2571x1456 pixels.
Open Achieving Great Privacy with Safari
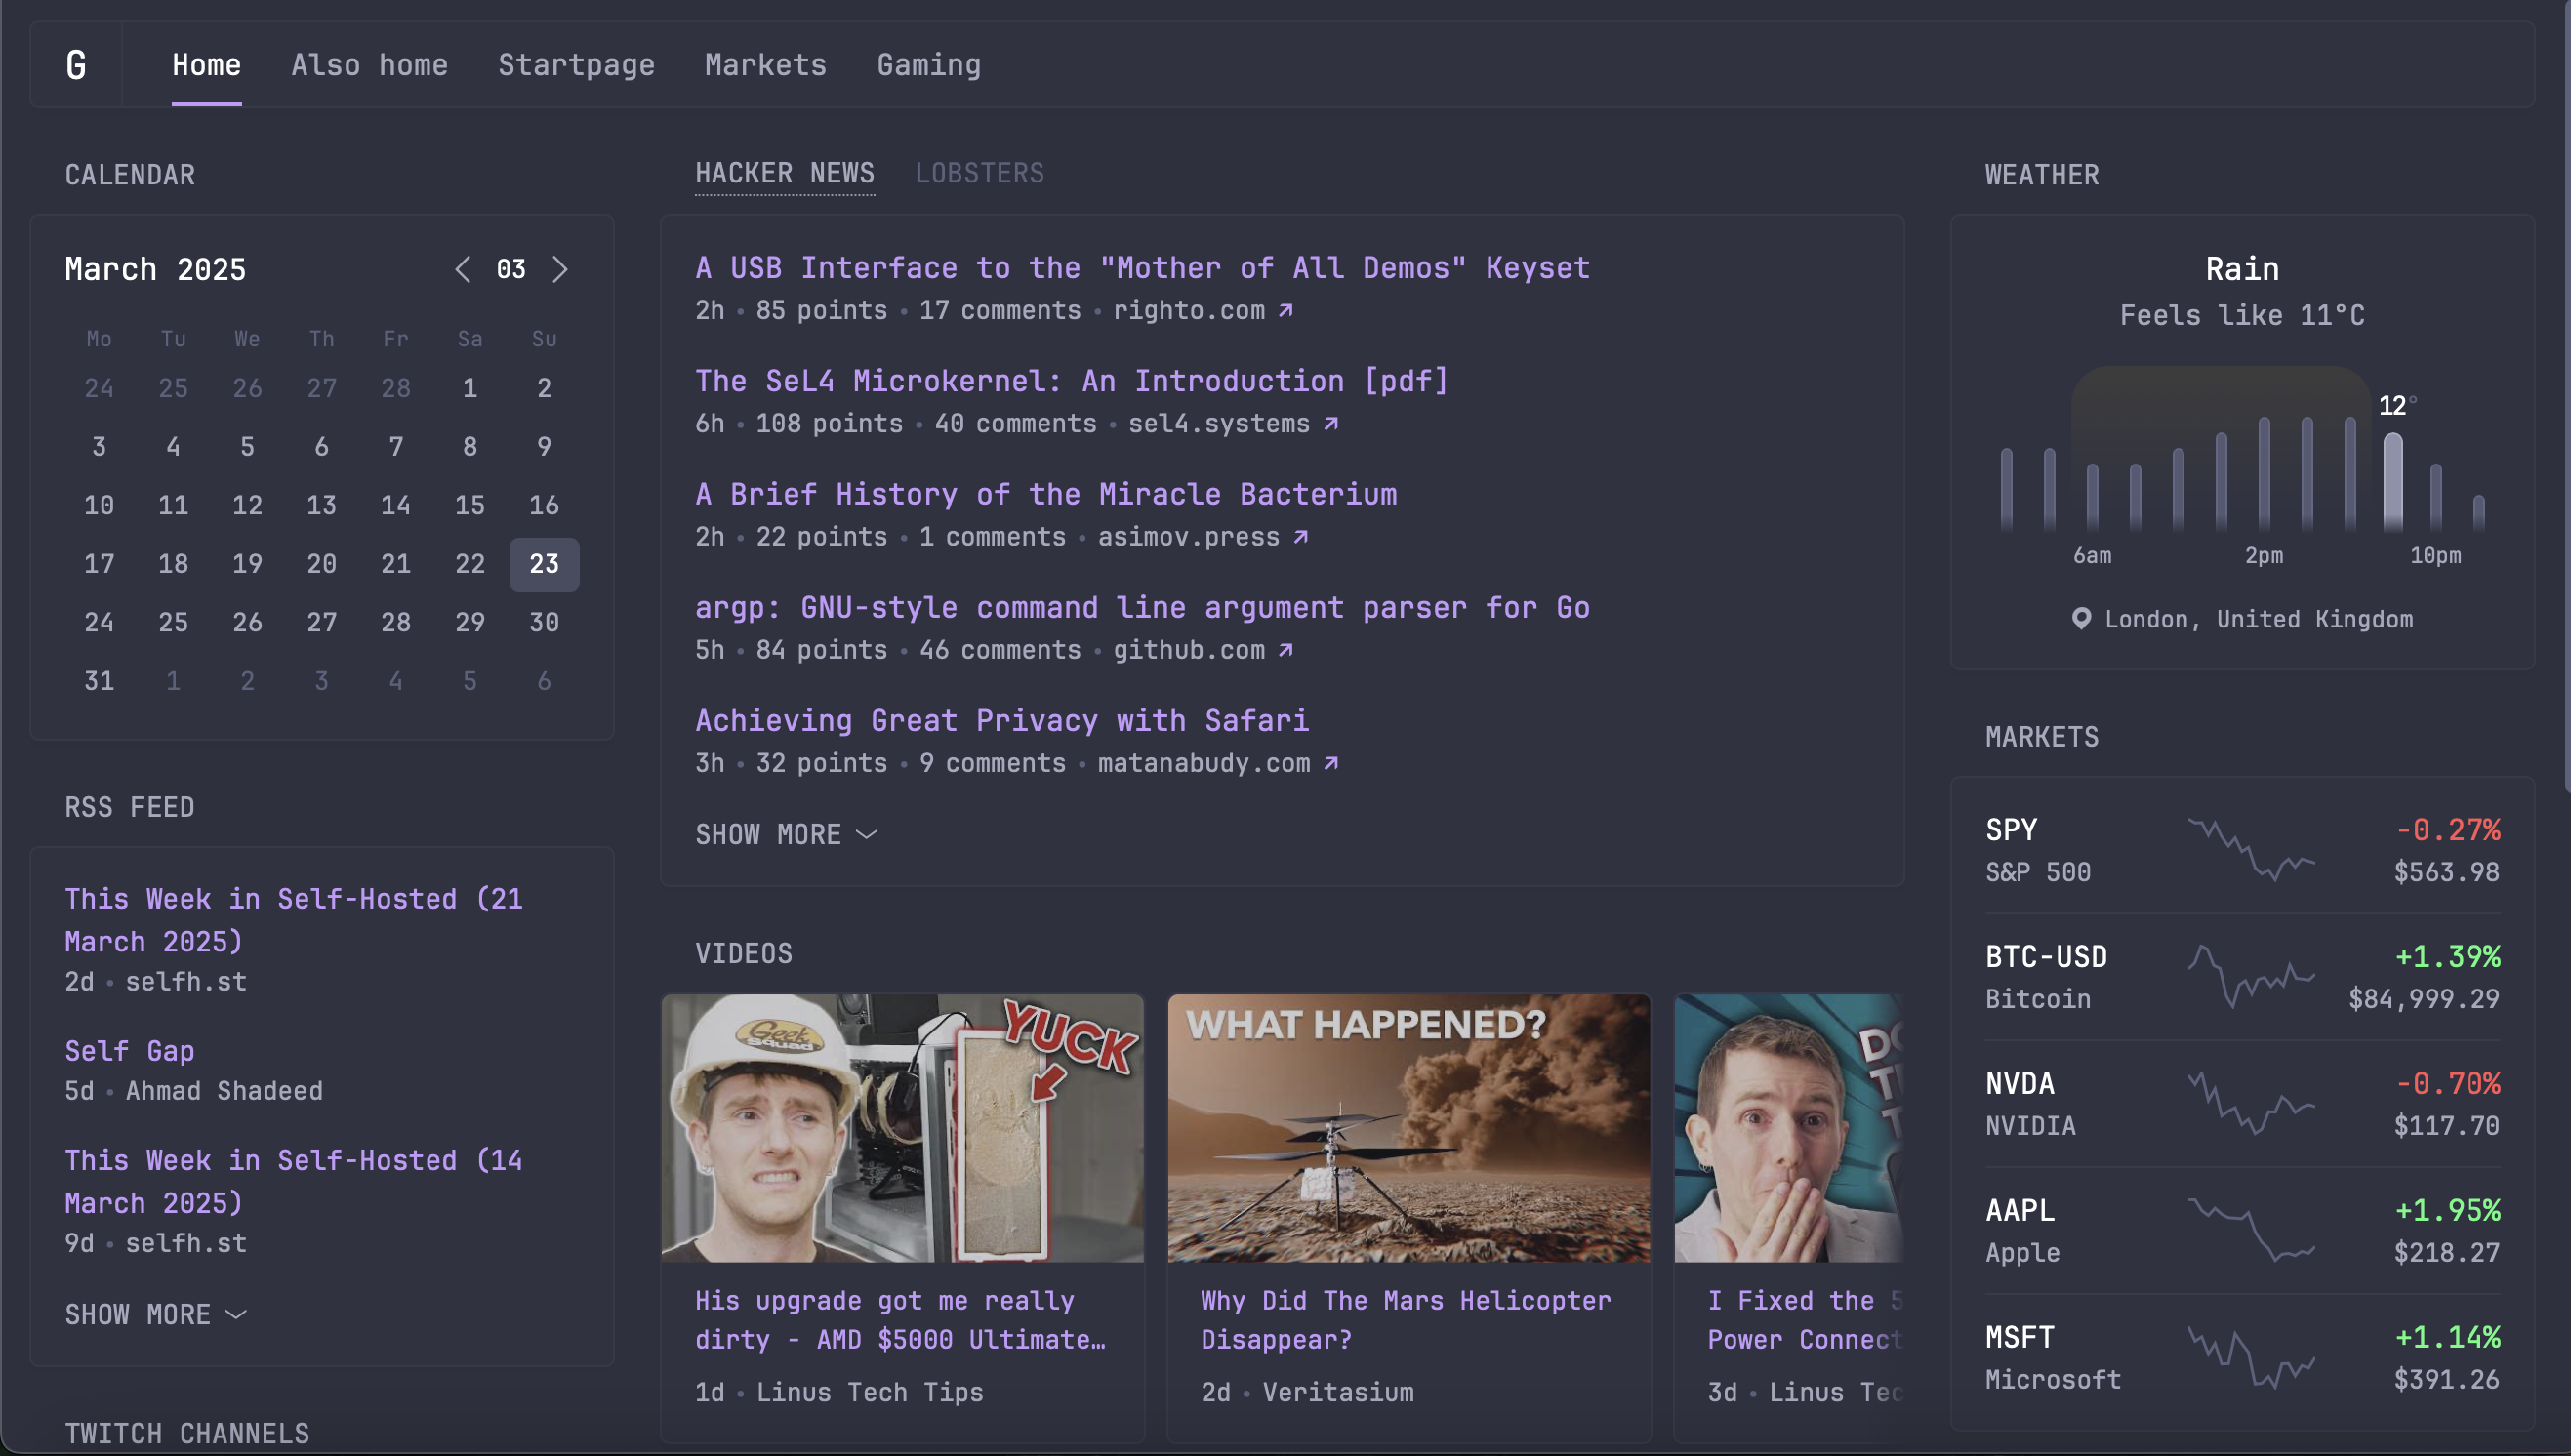(x=1001, y=719)
